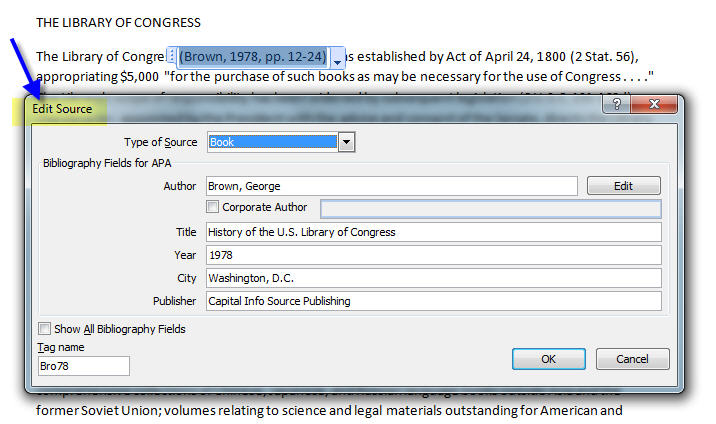Click the Year field showing 1978
Viewport: 716px width, 424px height.
[x=433, y=255]
